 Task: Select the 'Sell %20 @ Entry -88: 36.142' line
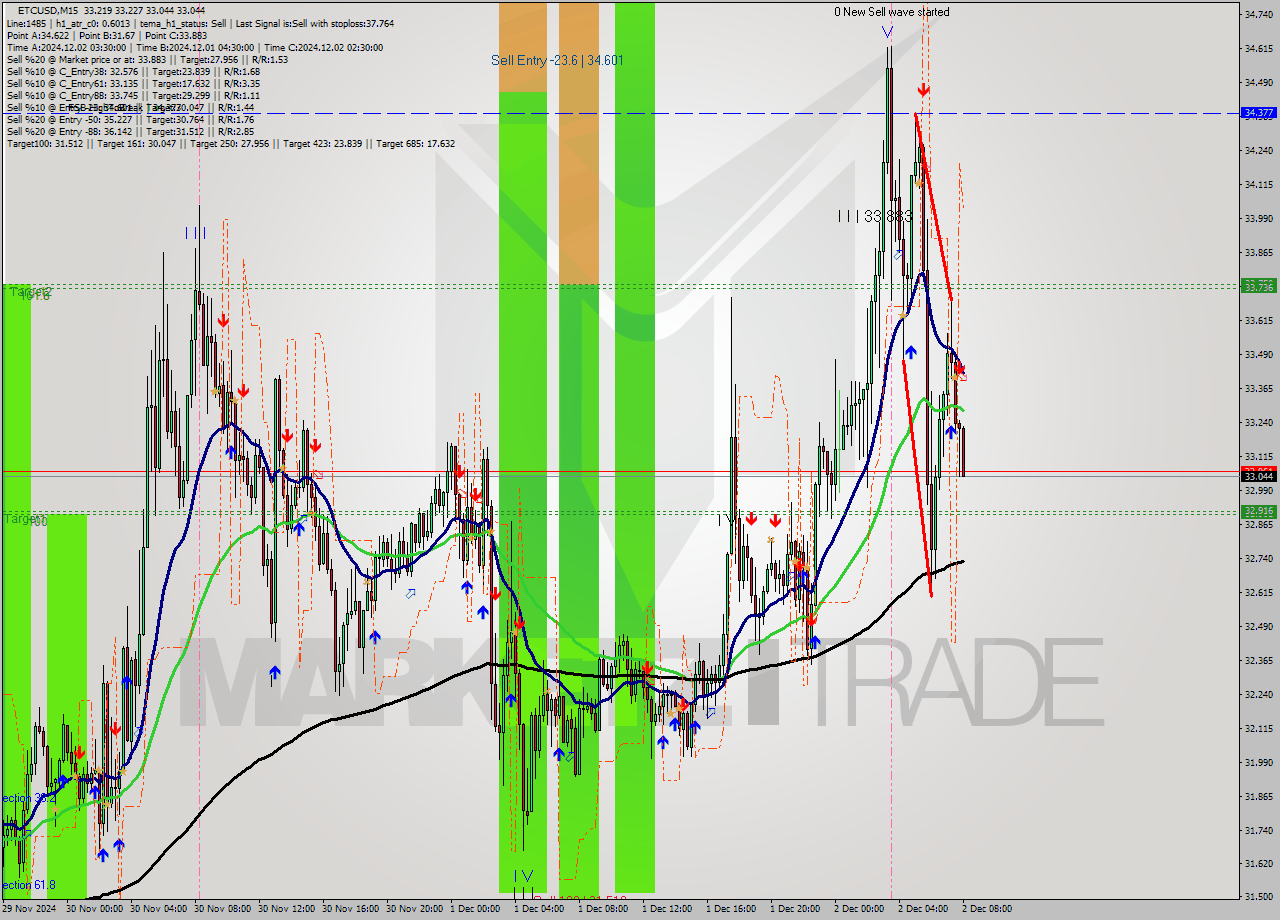point(130,131)
